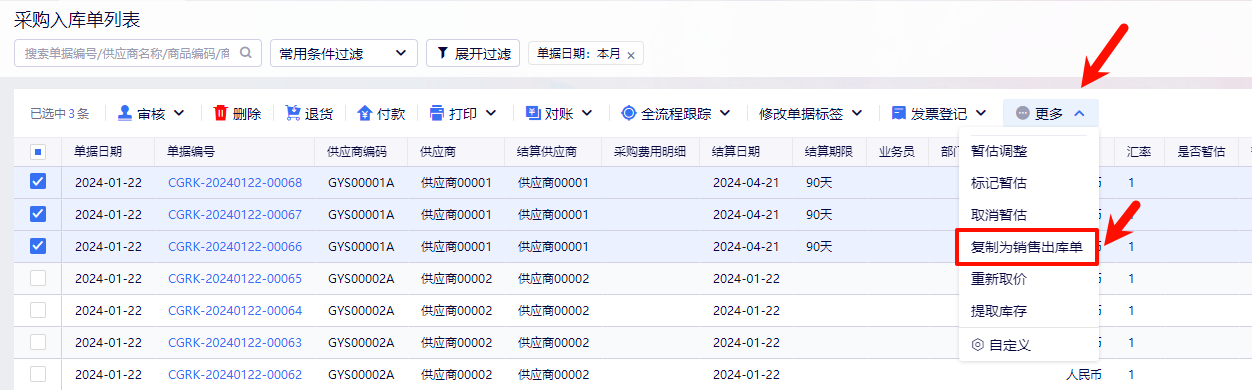Click the red 删除 trash icon
Screen dimensions: 1252x390
pyautogui.click(x=220, y=113)
